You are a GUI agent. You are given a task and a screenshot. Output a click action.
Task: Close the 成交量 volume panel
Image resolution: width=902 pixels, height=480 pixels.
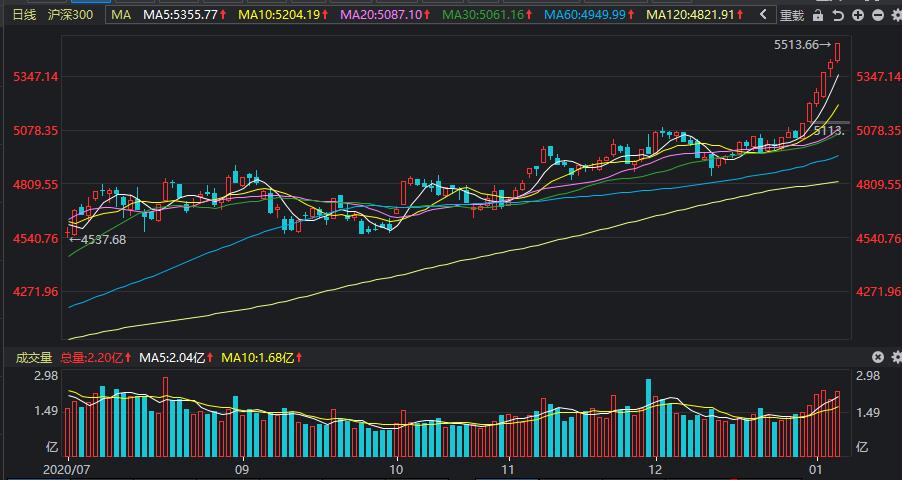pos(878,357)
